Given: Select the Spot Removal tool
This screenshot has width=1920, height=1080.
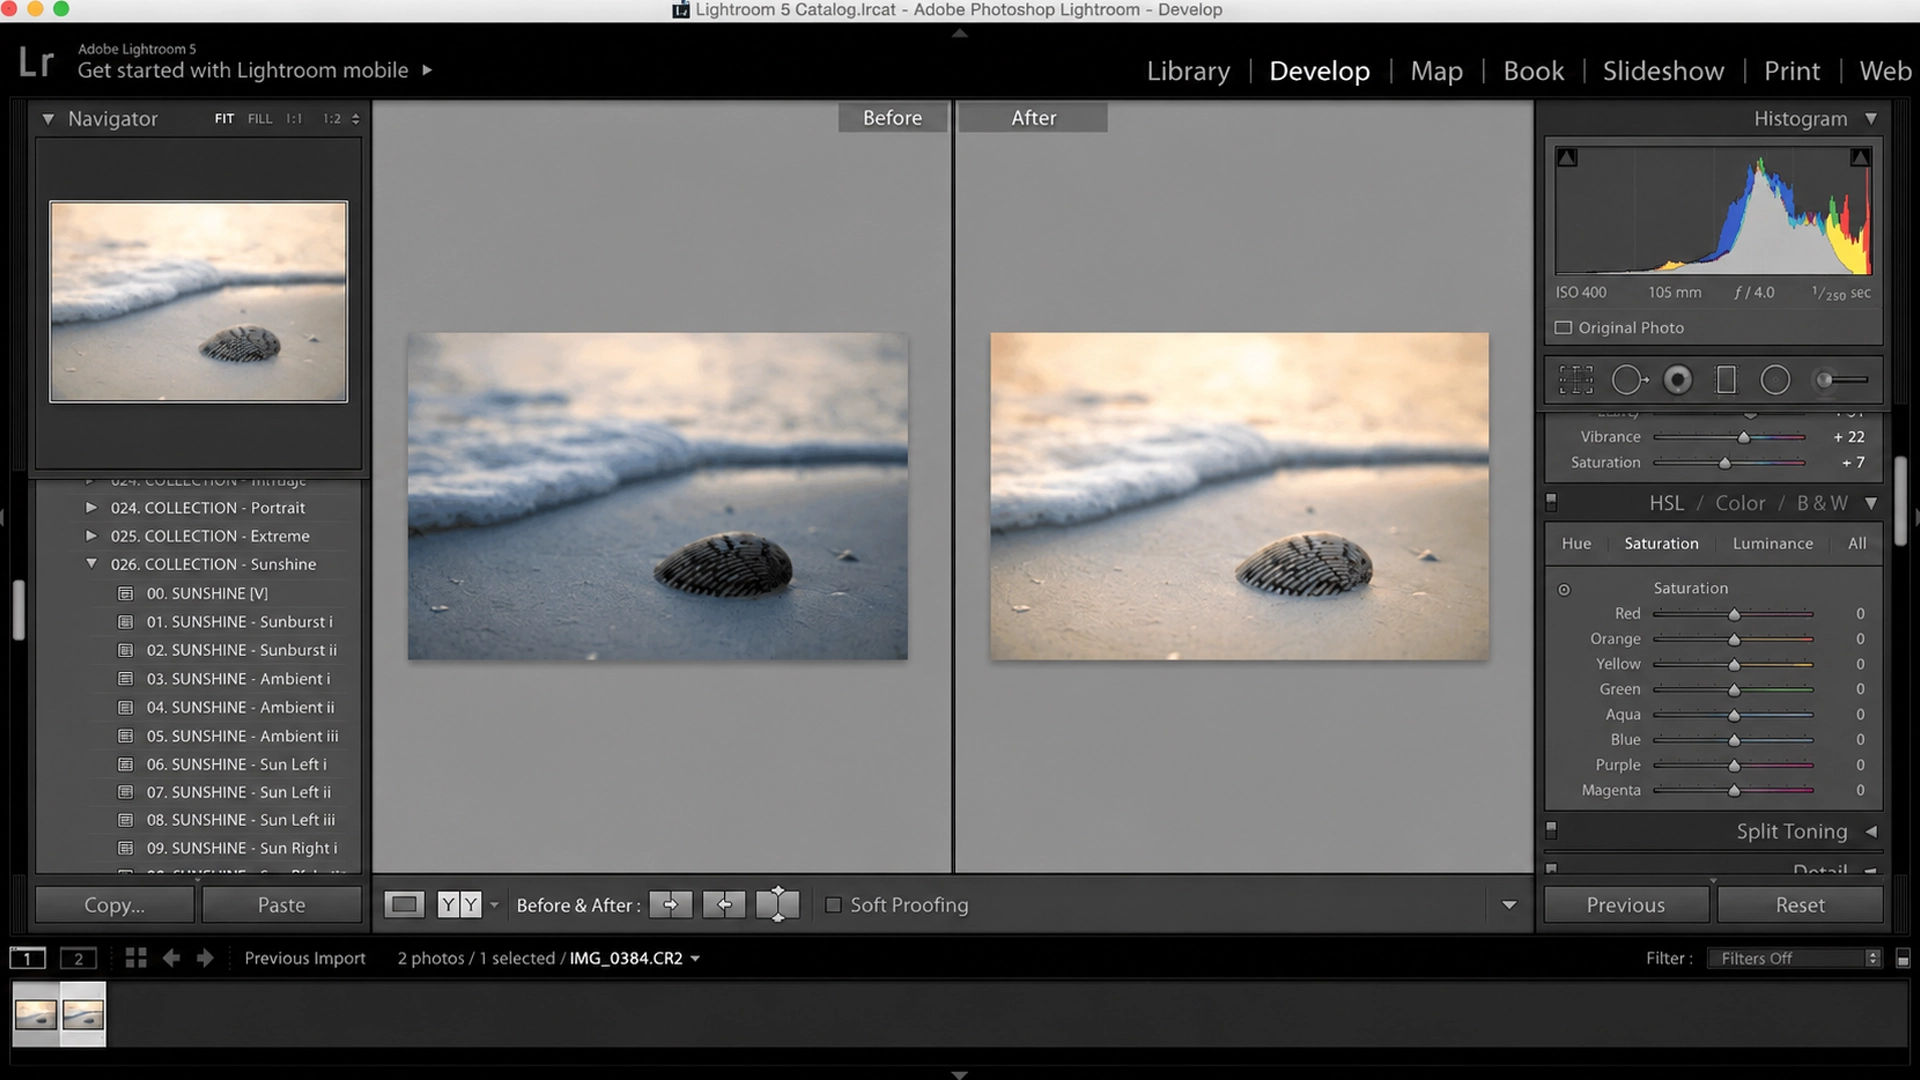Looking at the screenshot, I should [x=1629, y=380].
